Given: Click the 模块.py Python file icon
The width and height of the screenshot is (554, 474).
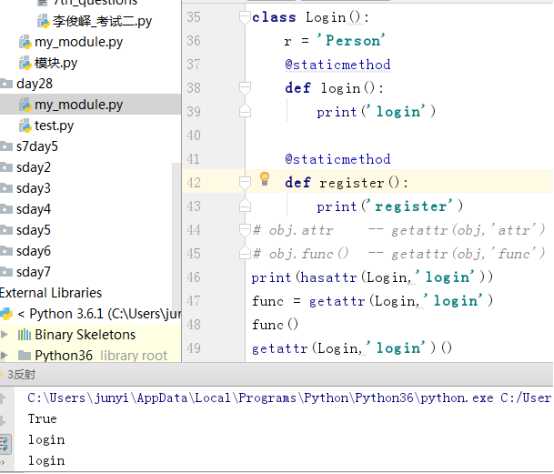Looking at the screenshot, I should pos(25,63).
